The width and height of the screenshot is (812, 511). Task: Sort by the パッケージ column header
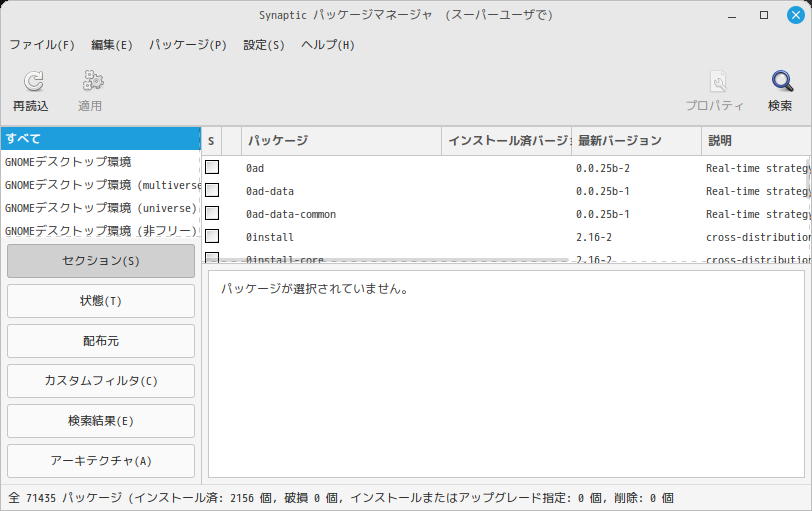[341, 141]
